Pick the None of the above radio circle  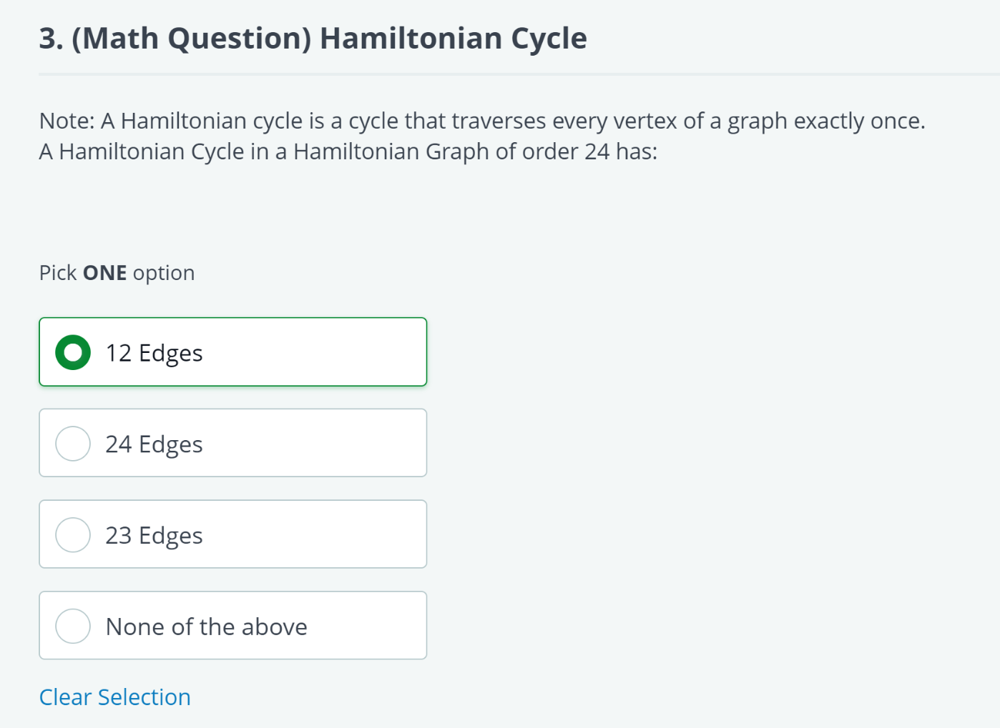[x=73, y=626]
